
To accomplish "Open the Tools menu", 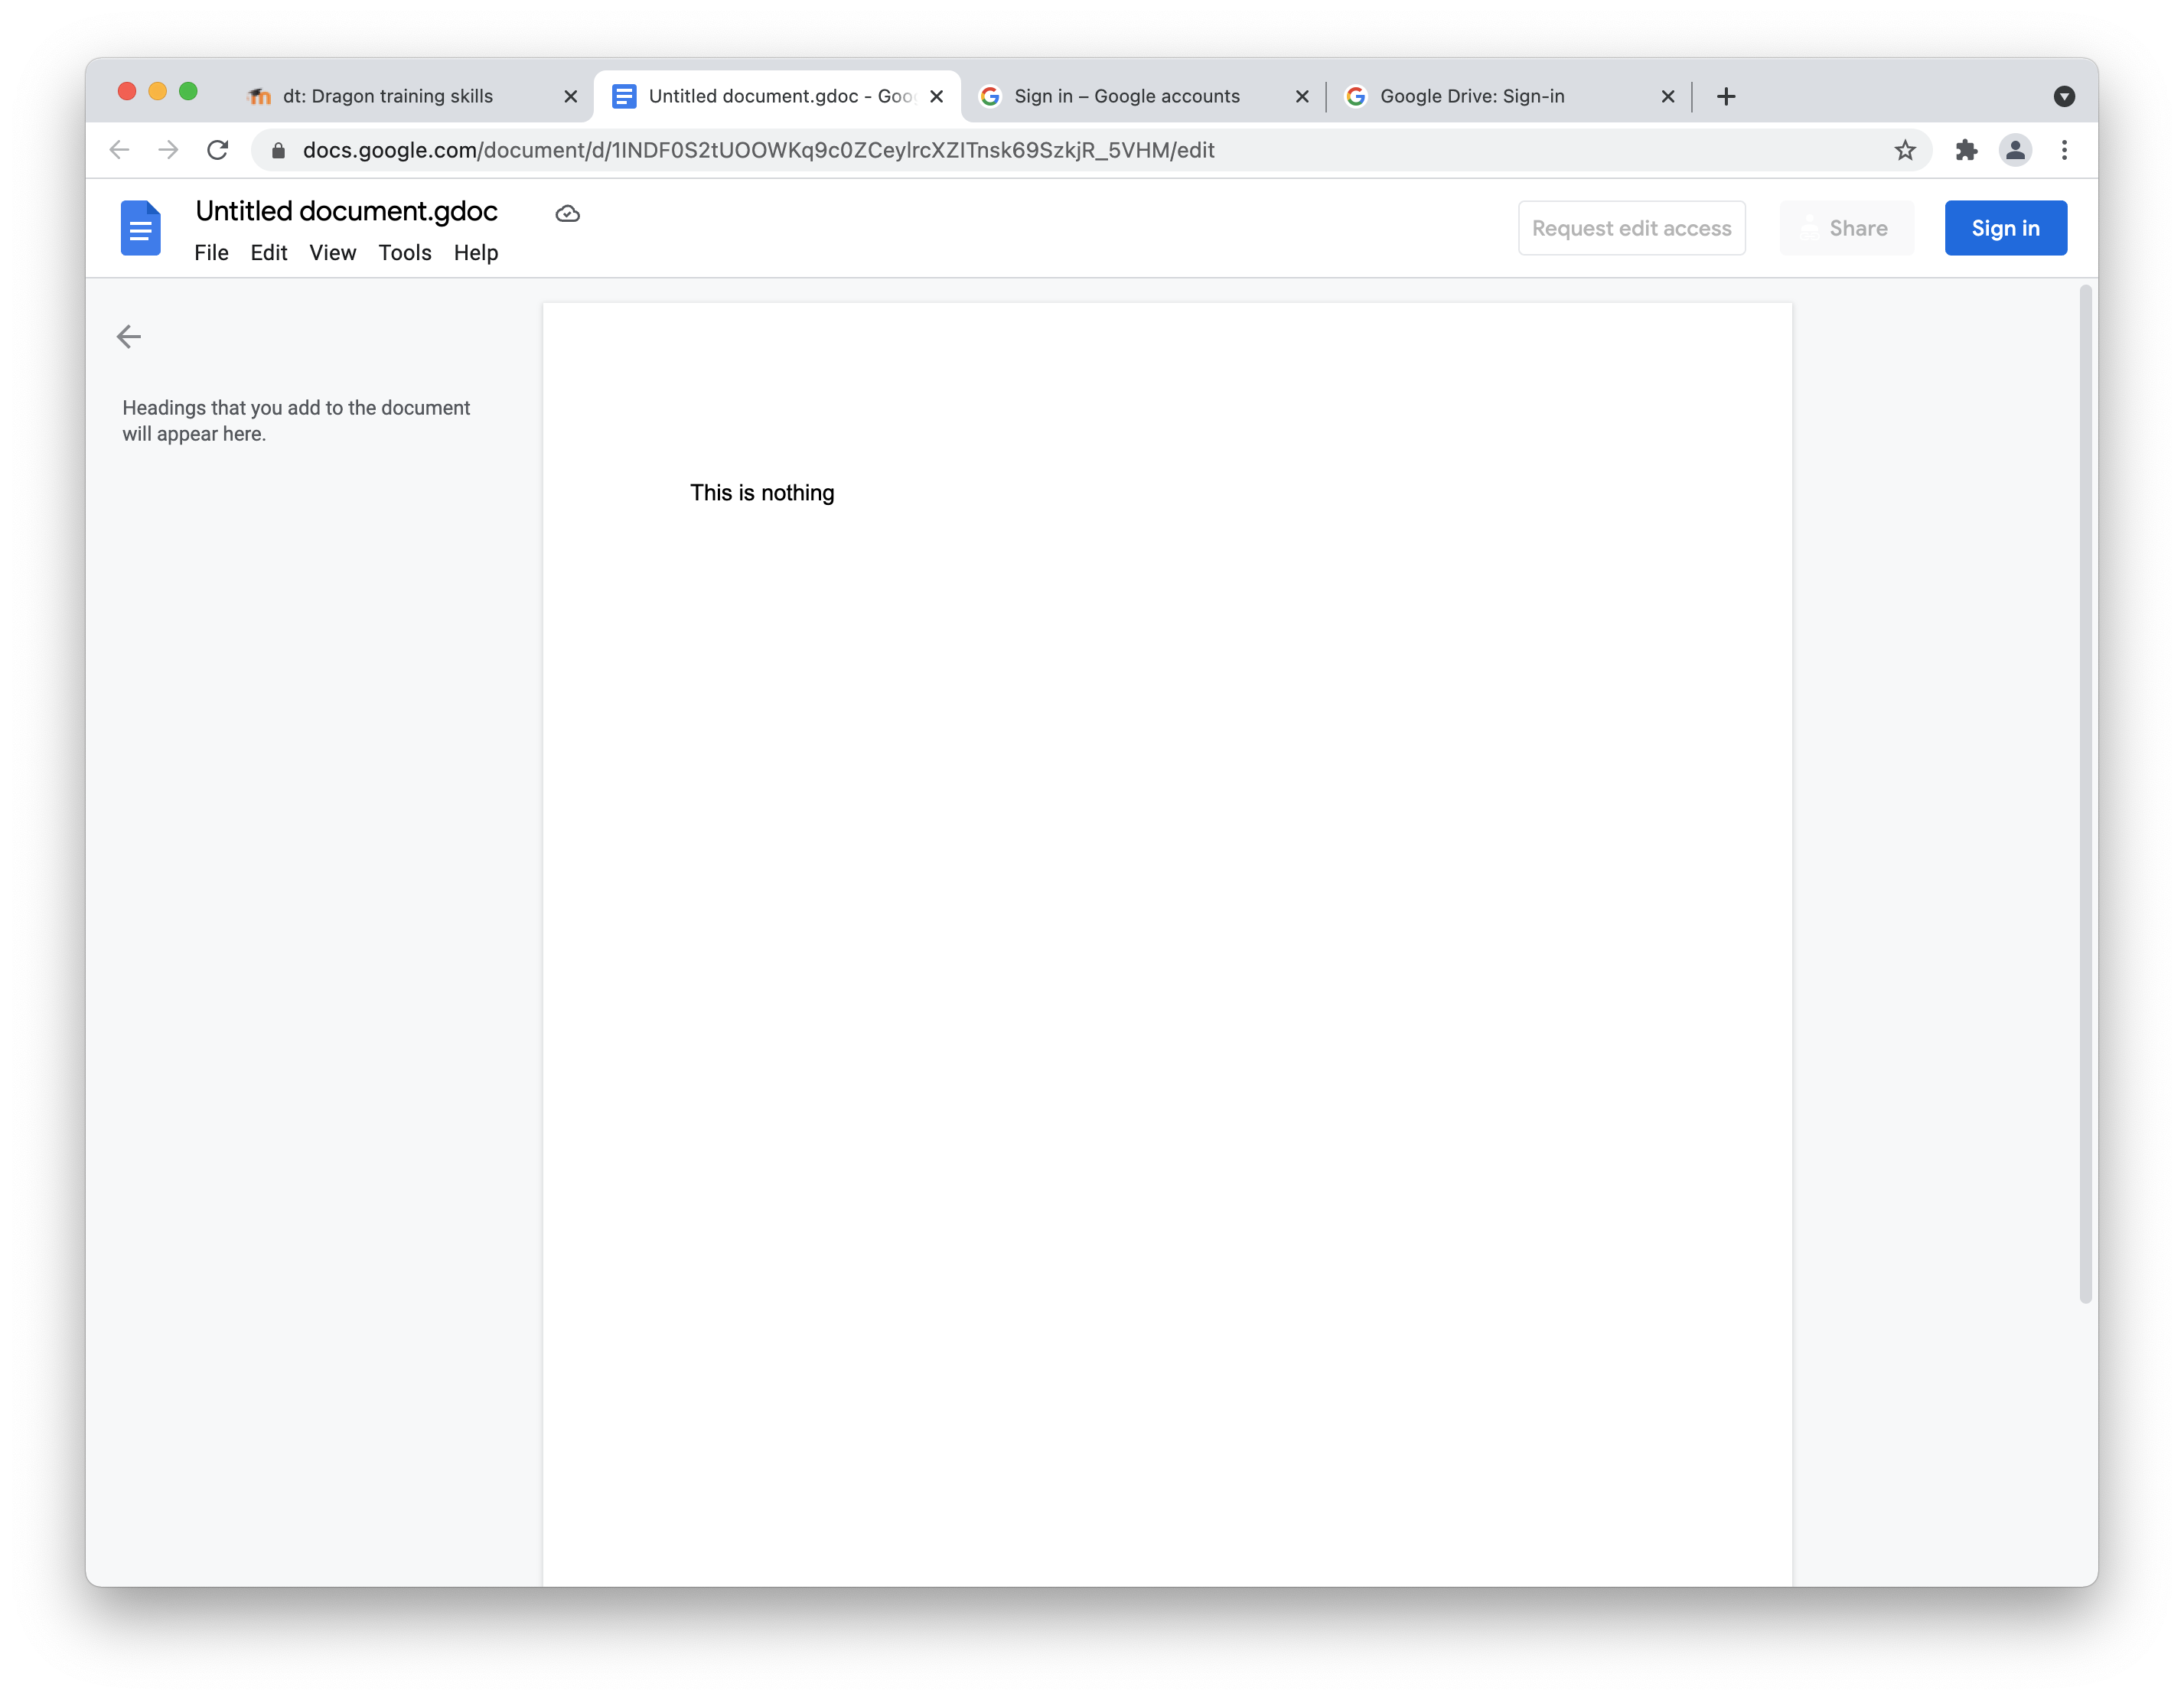I will tap(404, 253).
